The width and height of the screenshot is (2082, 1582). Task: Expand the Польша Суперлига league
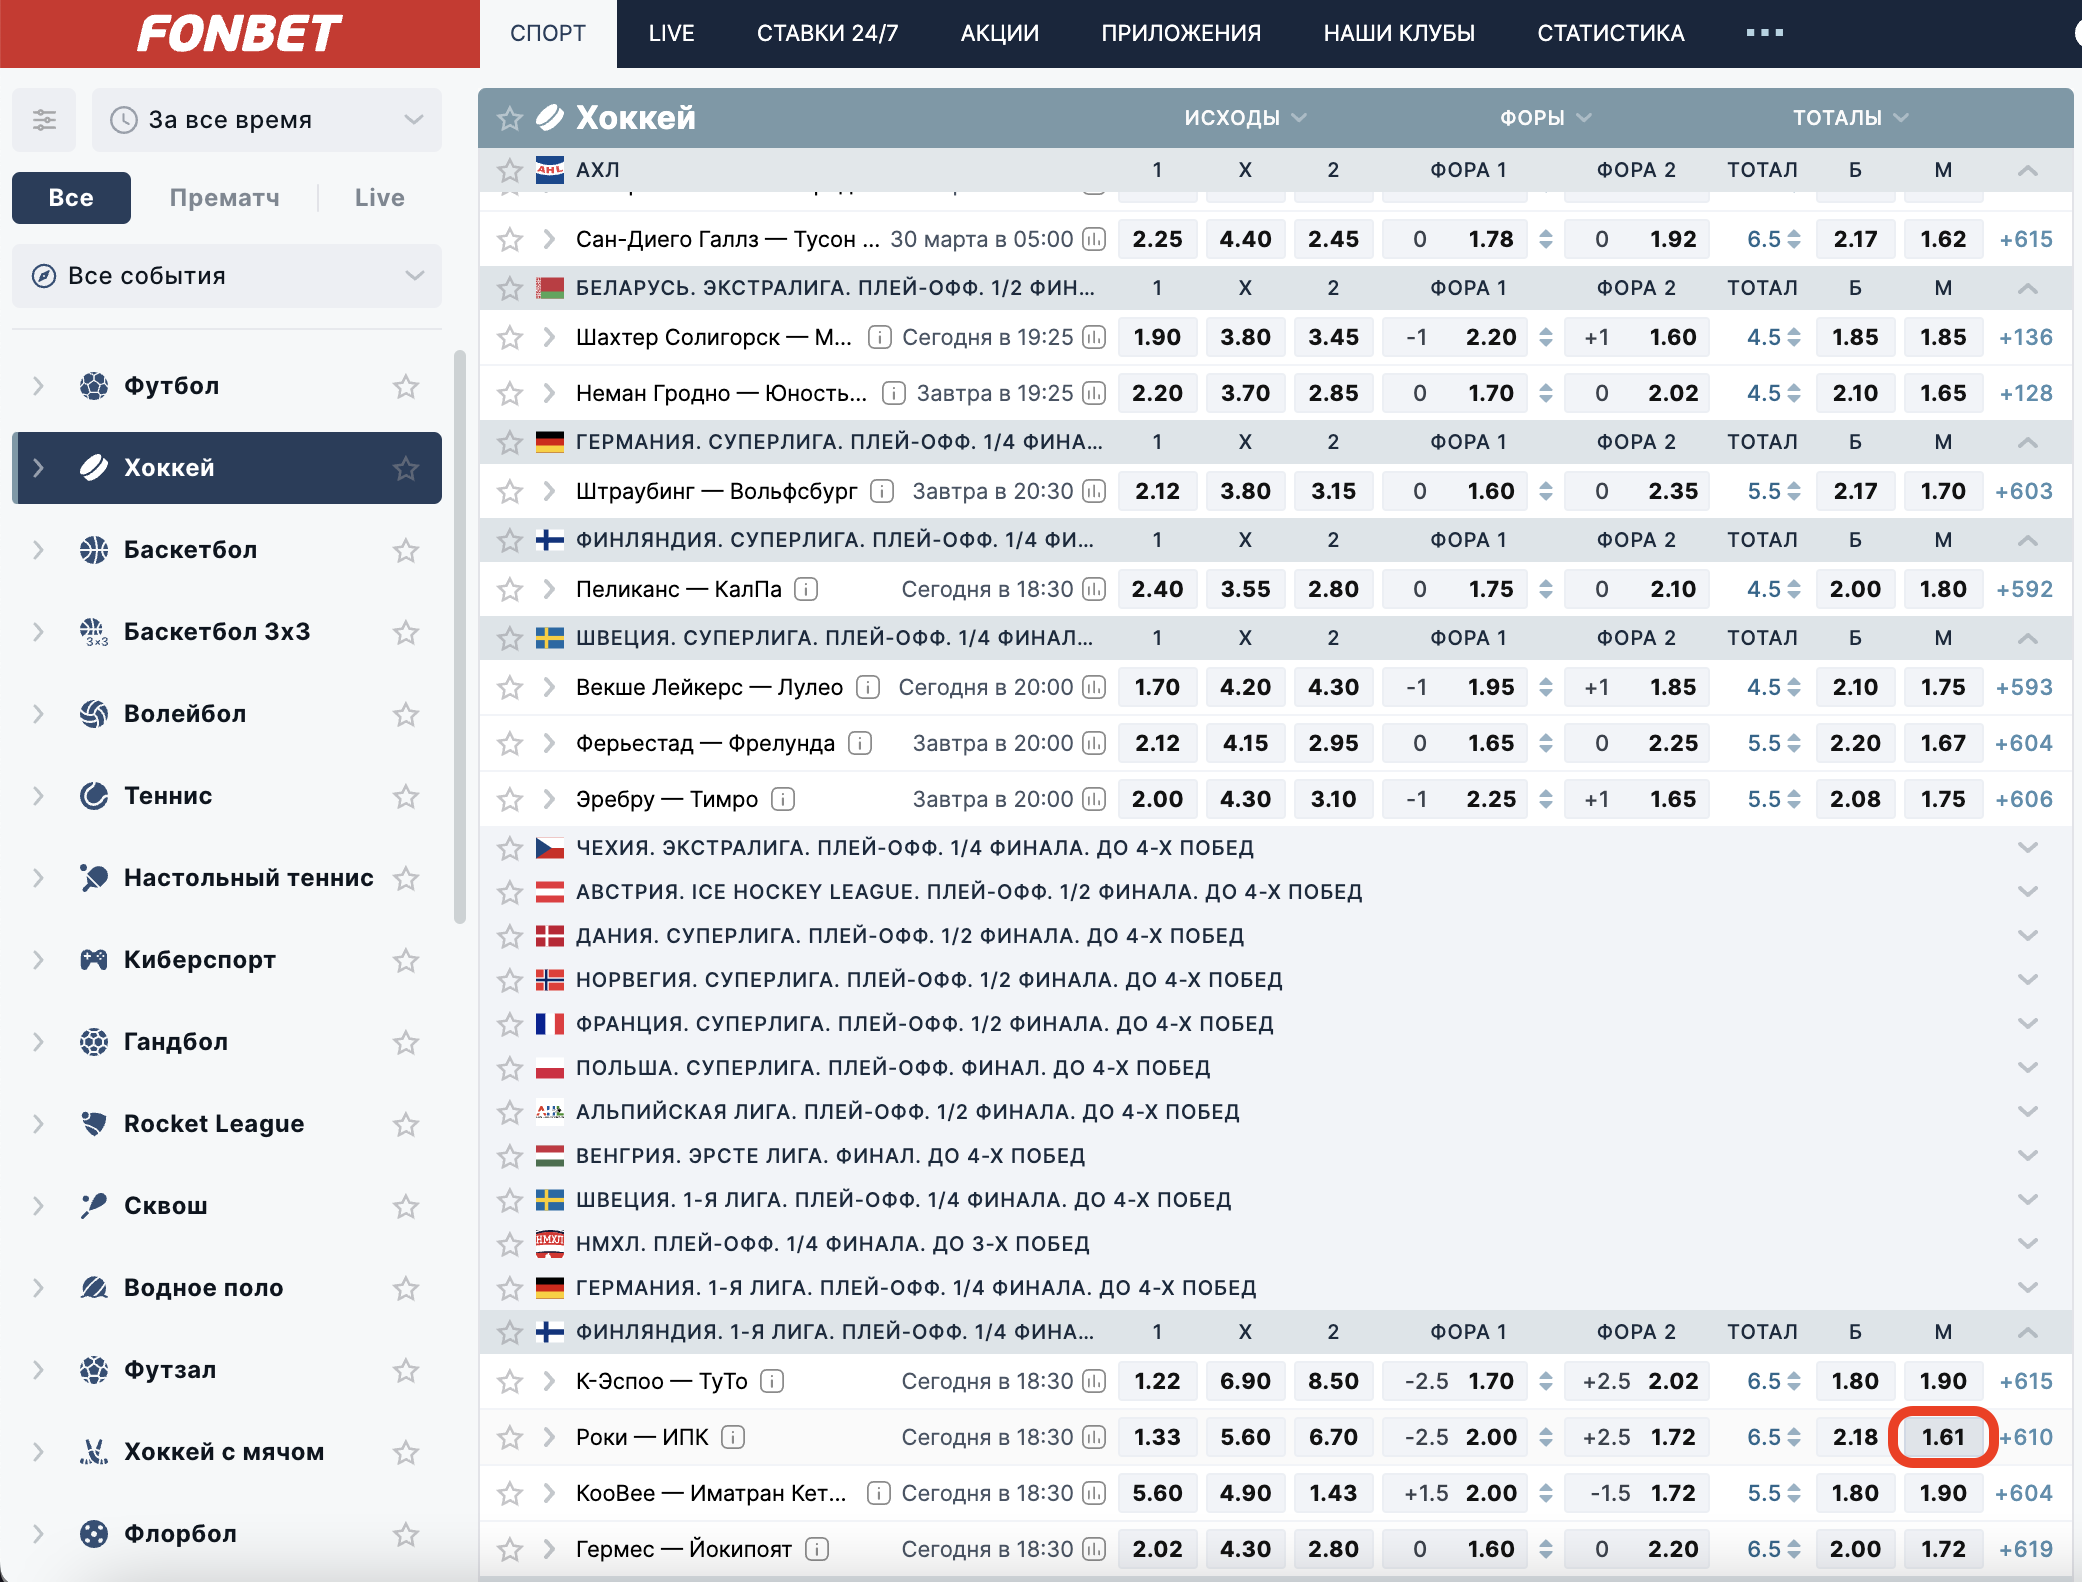pyautogui.click(x=2028, y=1068)
